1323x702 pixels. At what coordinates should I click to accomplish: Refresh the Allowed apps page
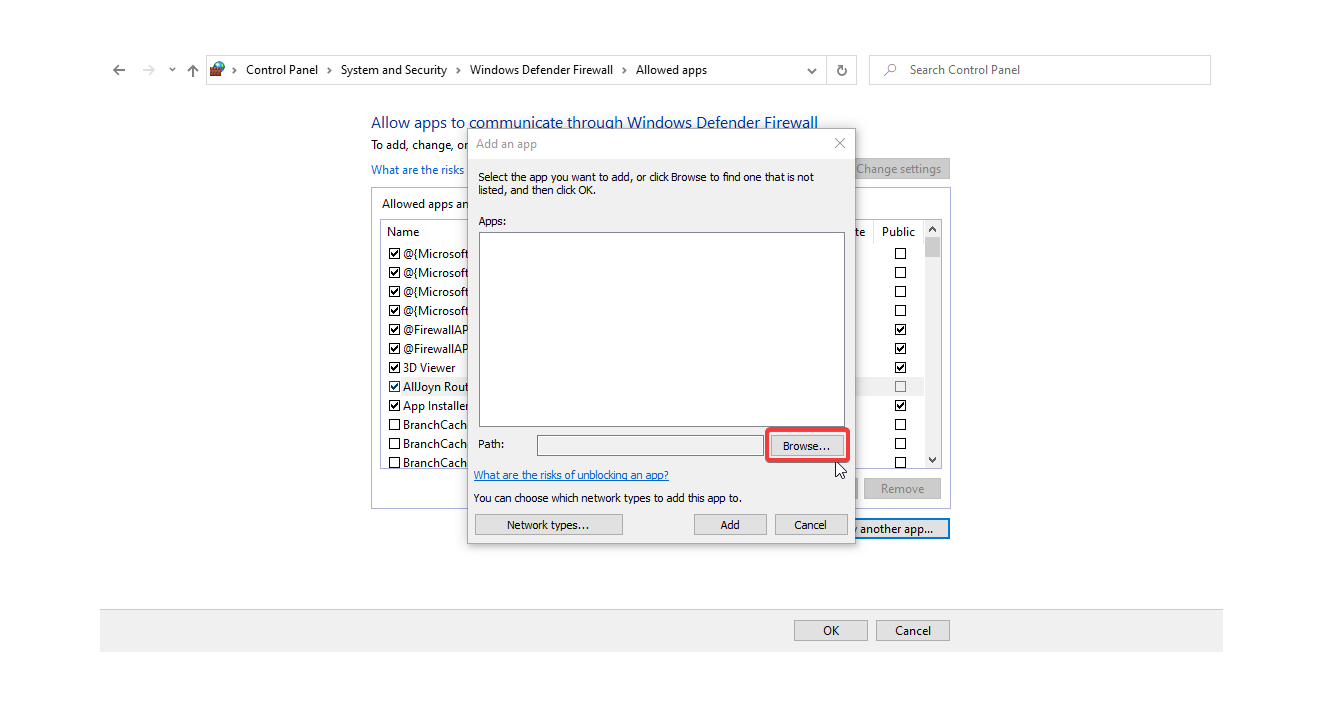click(x=841, y=70)
